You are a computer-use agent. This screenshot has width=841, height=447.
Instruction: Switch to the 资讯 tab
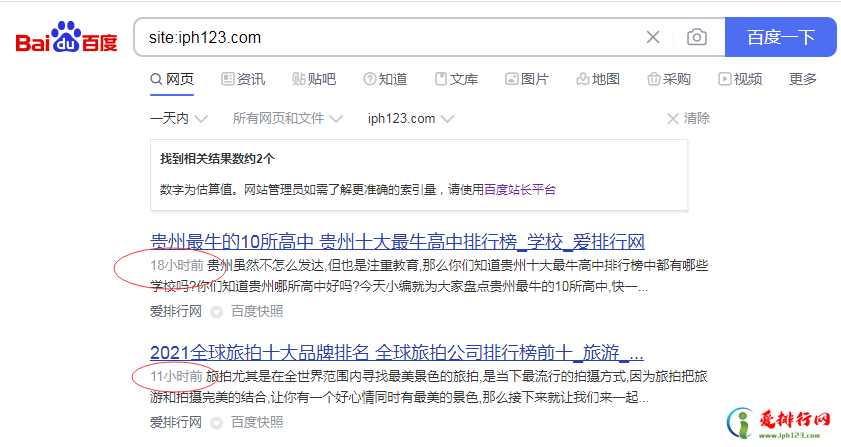pyautogui.click(x=243, y=79)
